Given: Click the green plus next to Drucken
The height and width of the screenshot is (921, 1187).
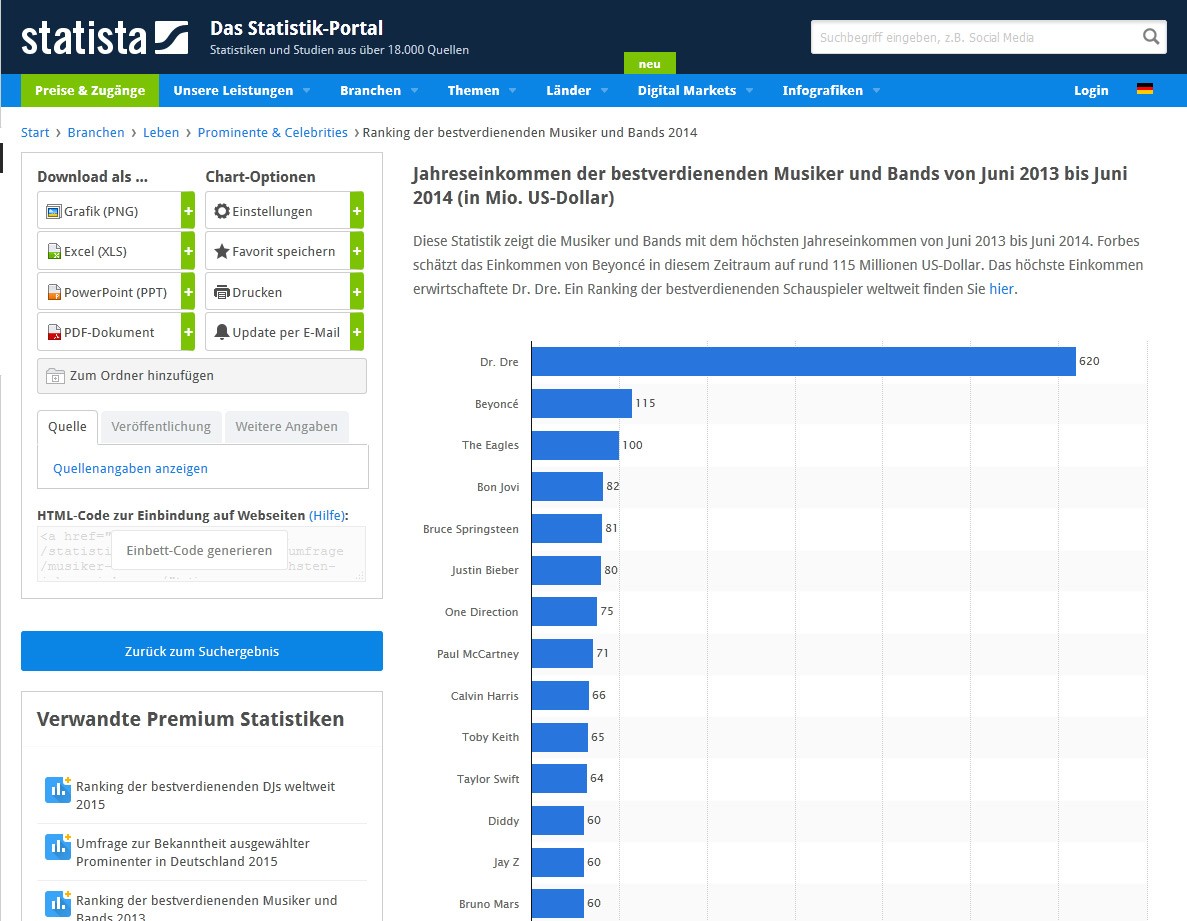Looking at the screenshot, I should (357, 292).
